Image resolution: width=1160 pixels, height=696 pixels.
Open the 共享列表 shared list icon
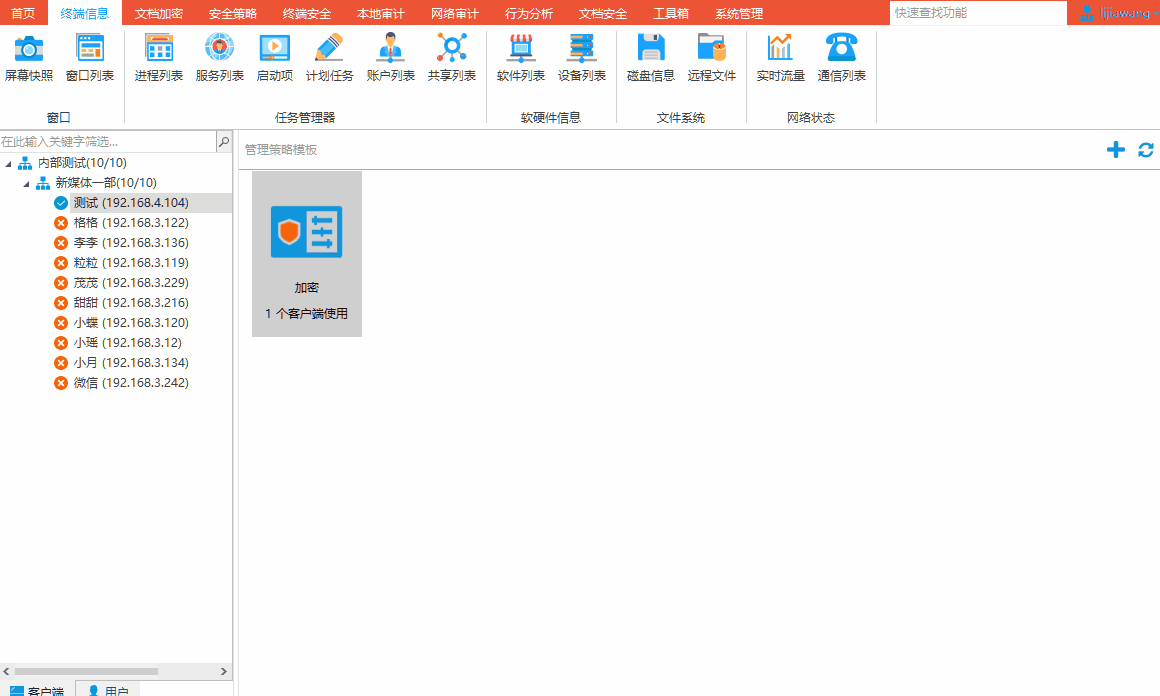point(451,48)
